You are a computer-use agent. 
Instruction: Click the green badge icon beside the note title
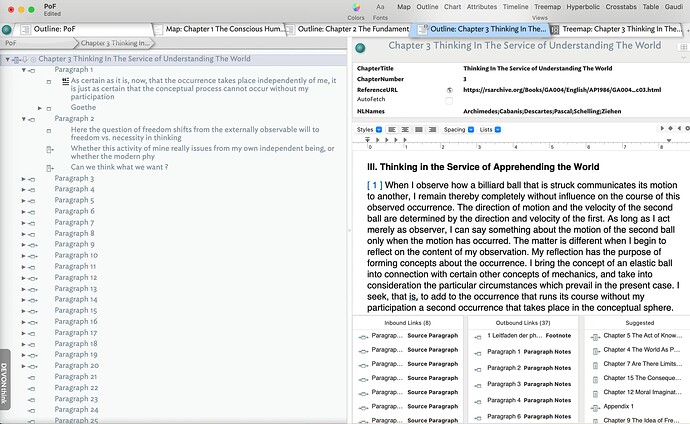pyautogui.click(x=360, y=48)
